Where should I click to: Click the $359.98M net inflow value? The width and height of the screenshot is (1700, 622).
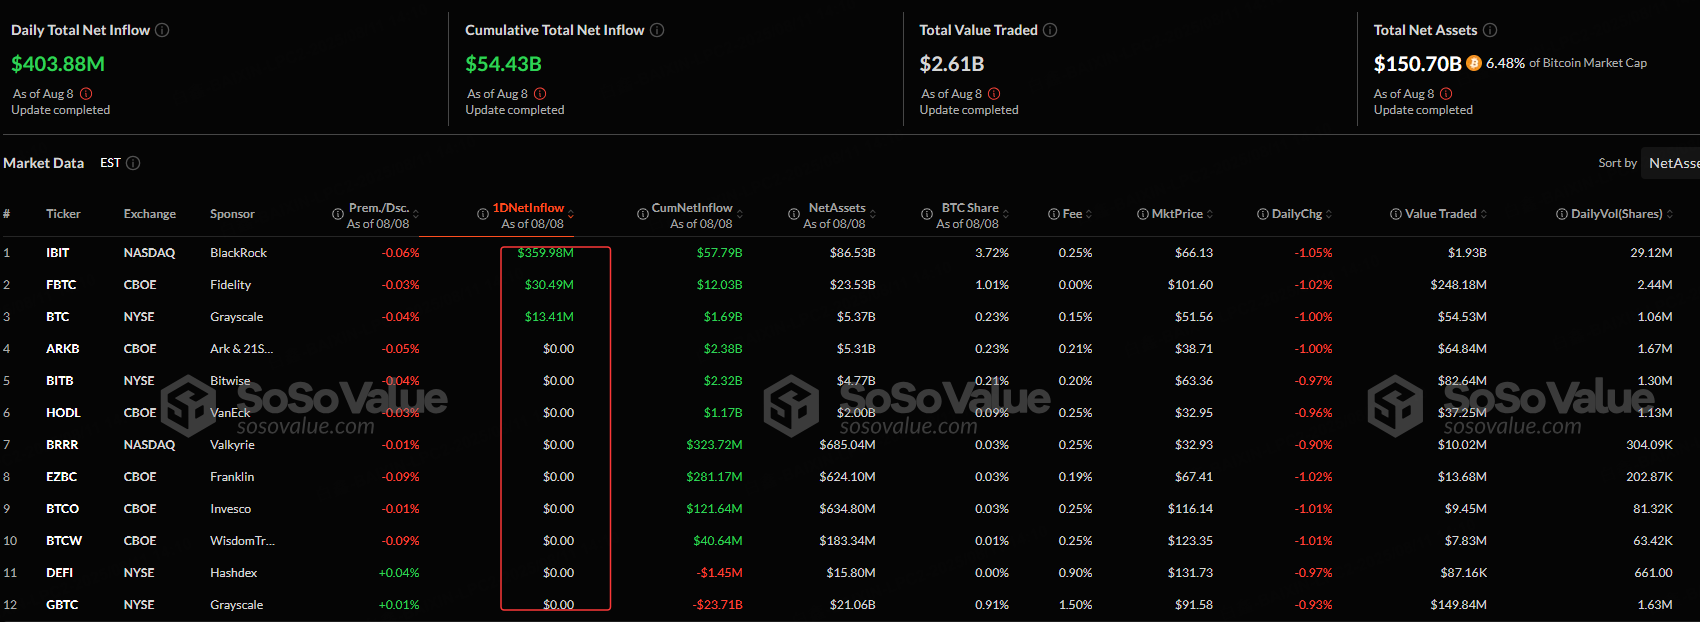tap(546, 253)
